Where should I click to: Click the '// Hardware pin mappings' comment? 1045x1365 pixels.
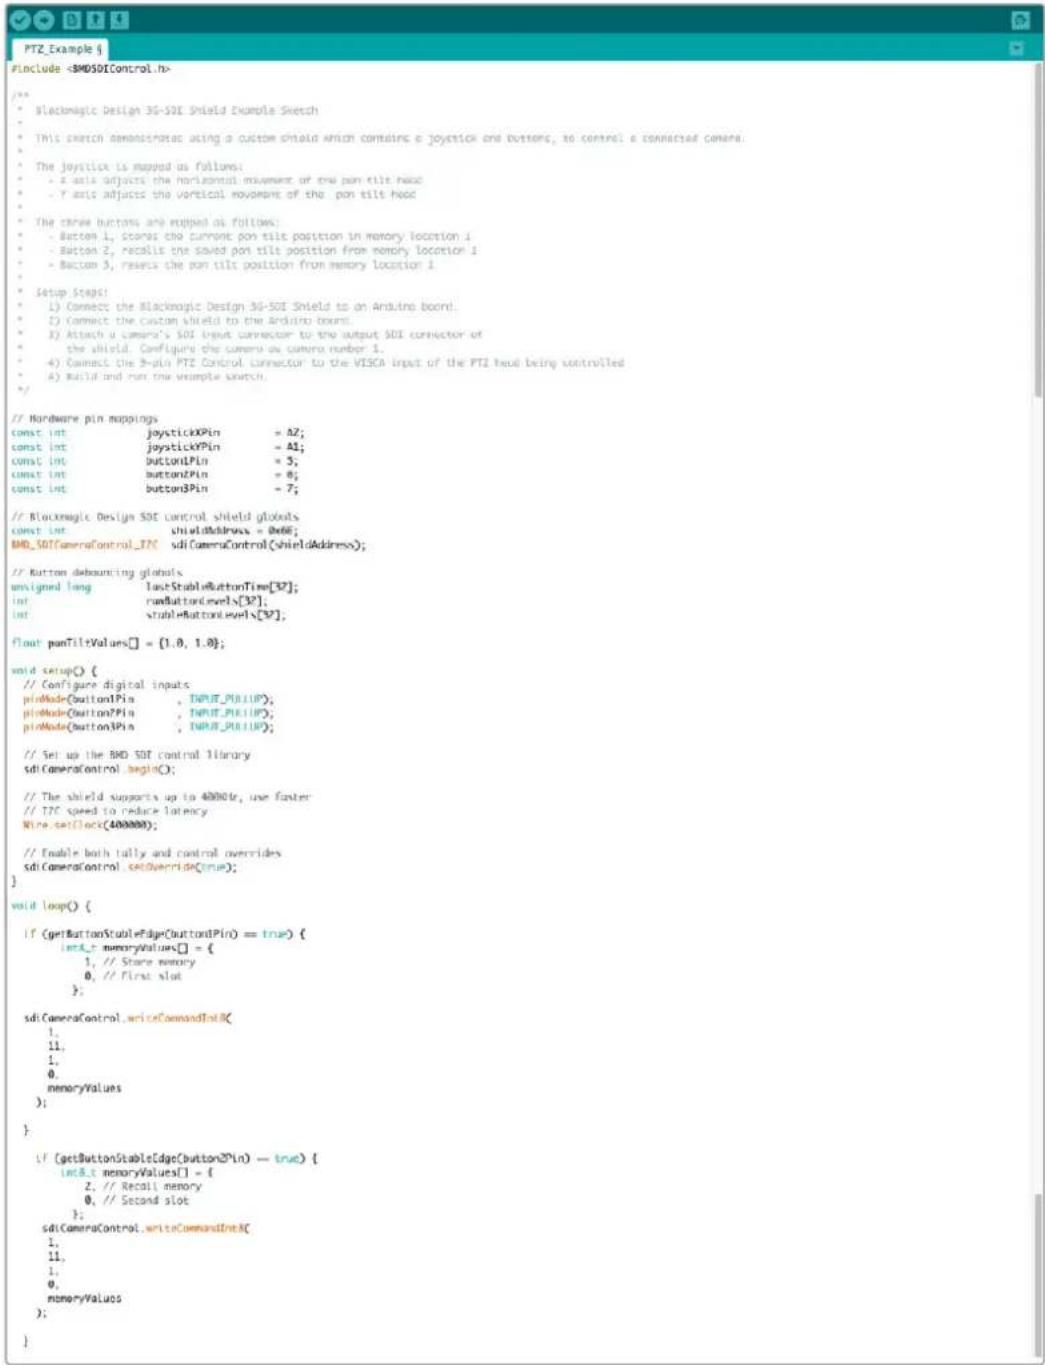(x=85, y=419)
